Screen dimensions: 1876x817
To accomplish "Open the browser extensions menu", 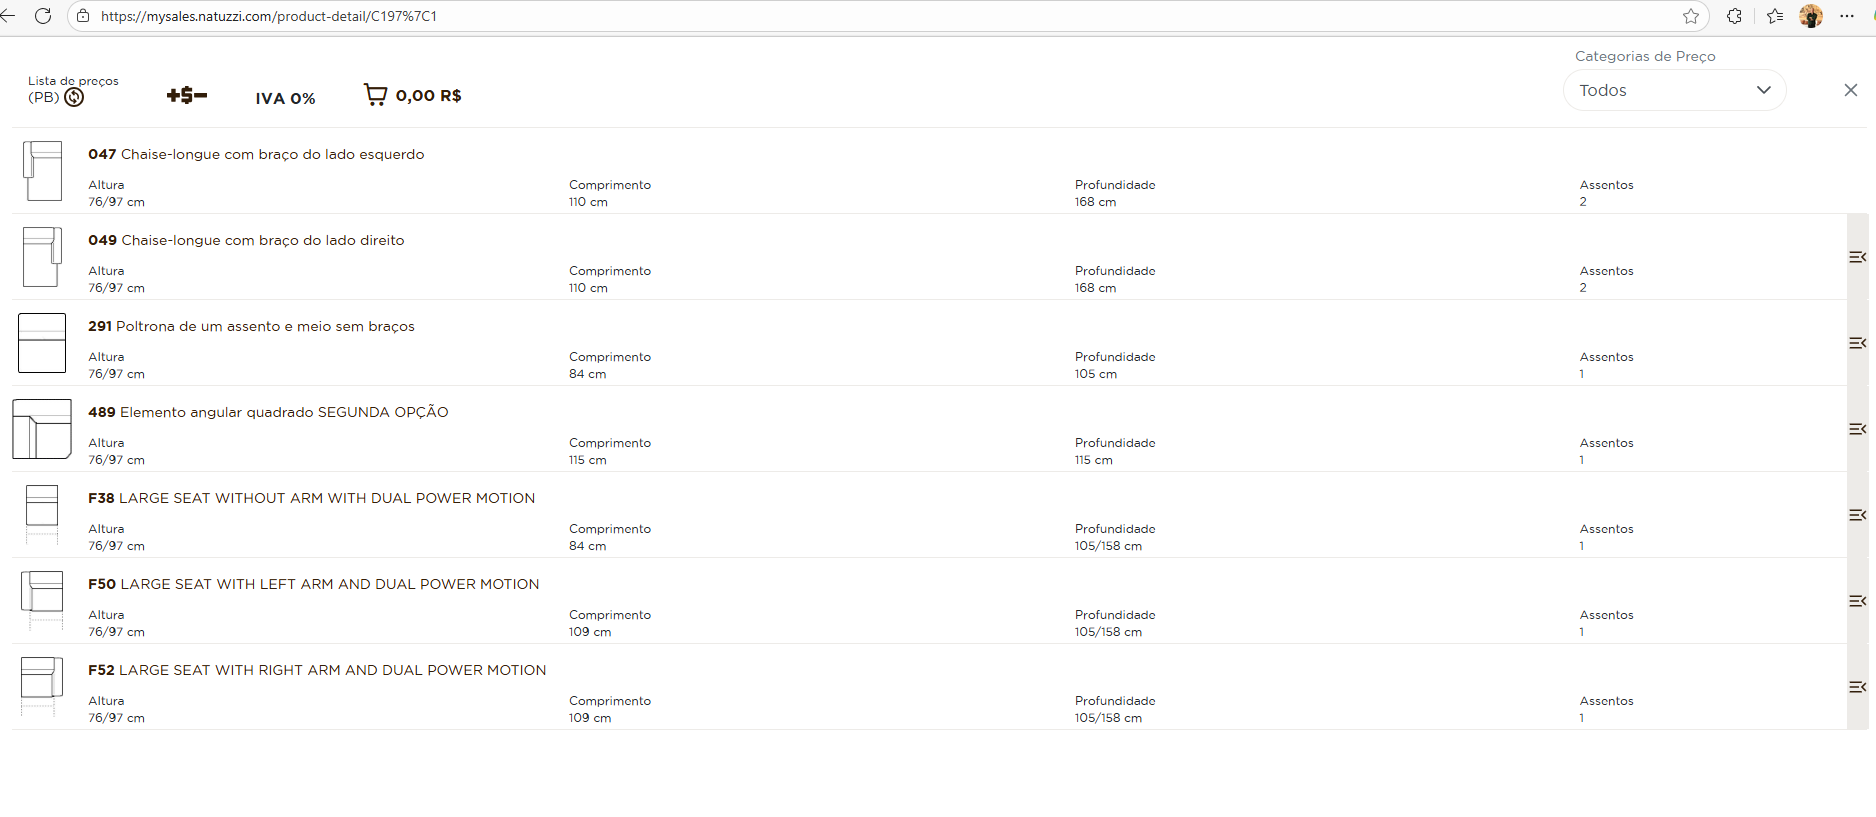I will click(x=1734, y=16).
